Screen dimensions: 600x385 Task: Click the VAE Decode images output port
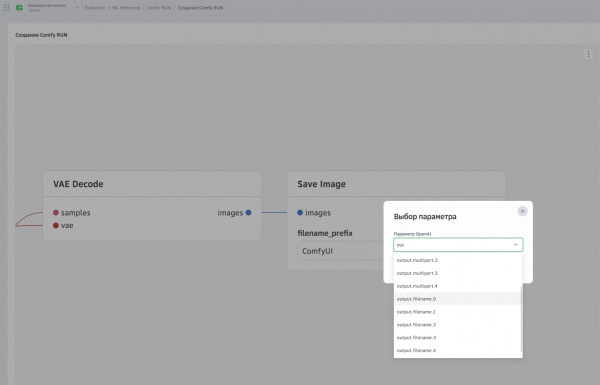[248, 212]
